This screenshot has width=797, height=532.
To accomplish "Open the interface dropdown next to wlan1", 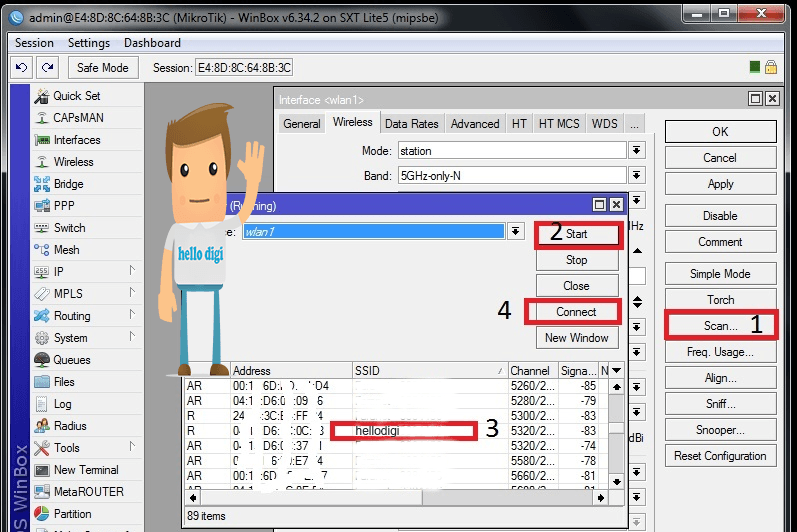I will tap(515, 232).
